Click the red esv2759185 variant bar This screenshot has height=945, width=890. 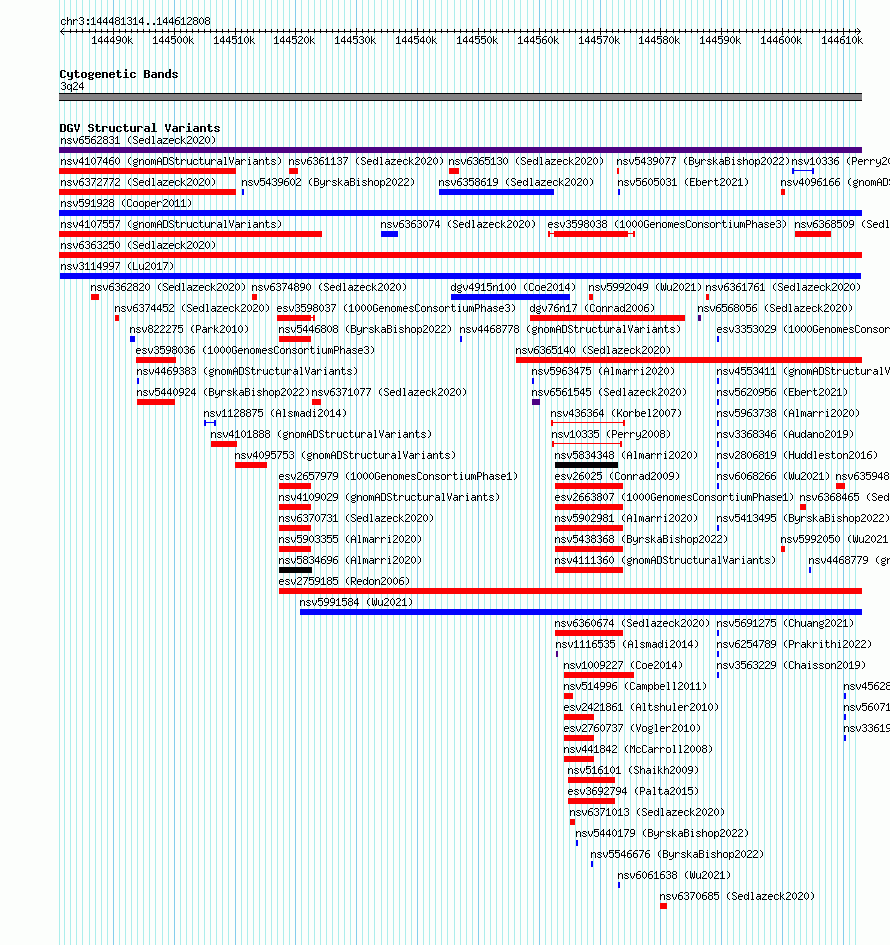(570, 591)
